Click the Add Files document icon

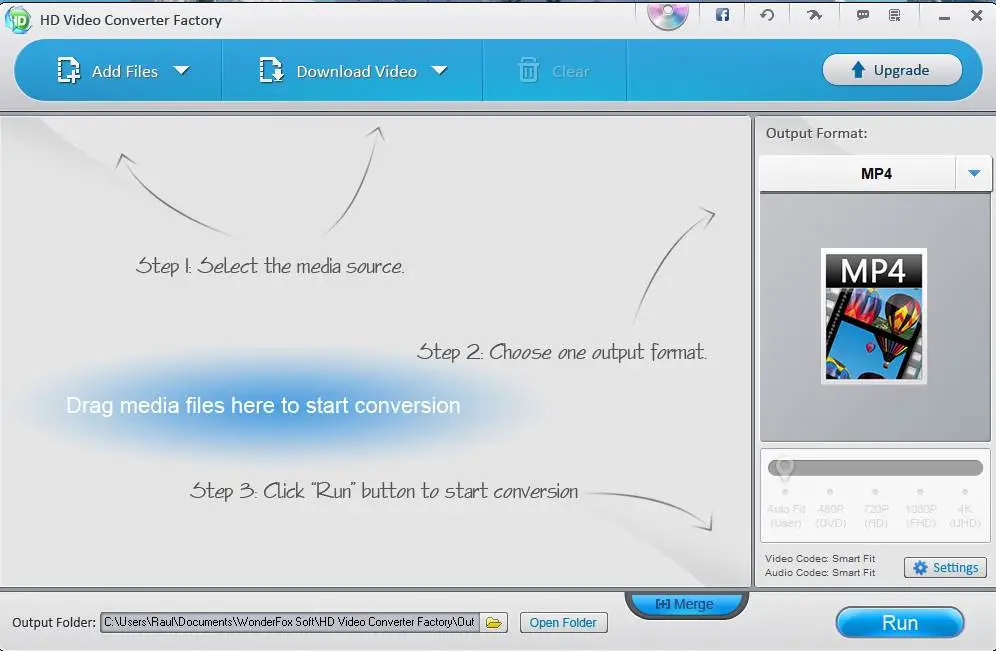pyautogui.click(x=69, y=70)
